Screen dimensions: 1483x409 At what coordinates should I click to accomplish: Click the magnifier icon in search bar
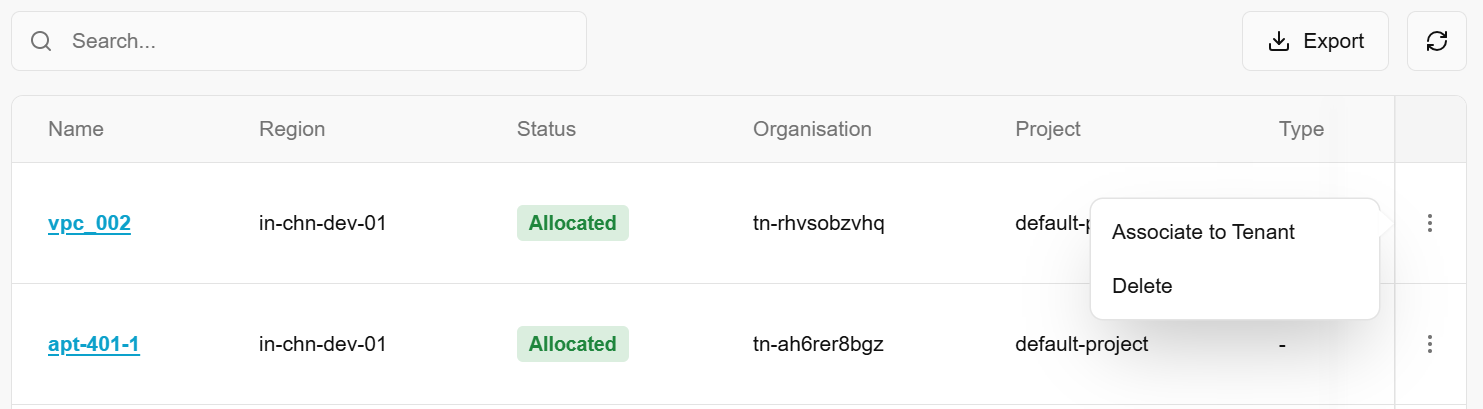pyautogui.click(x=41, y=41)
